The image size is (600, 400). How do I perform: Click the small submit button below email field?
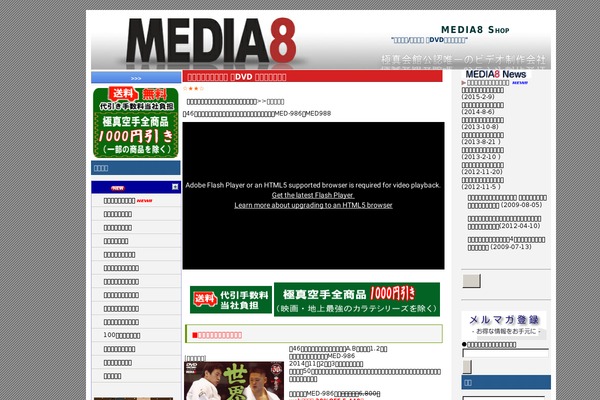click(467, 367)
